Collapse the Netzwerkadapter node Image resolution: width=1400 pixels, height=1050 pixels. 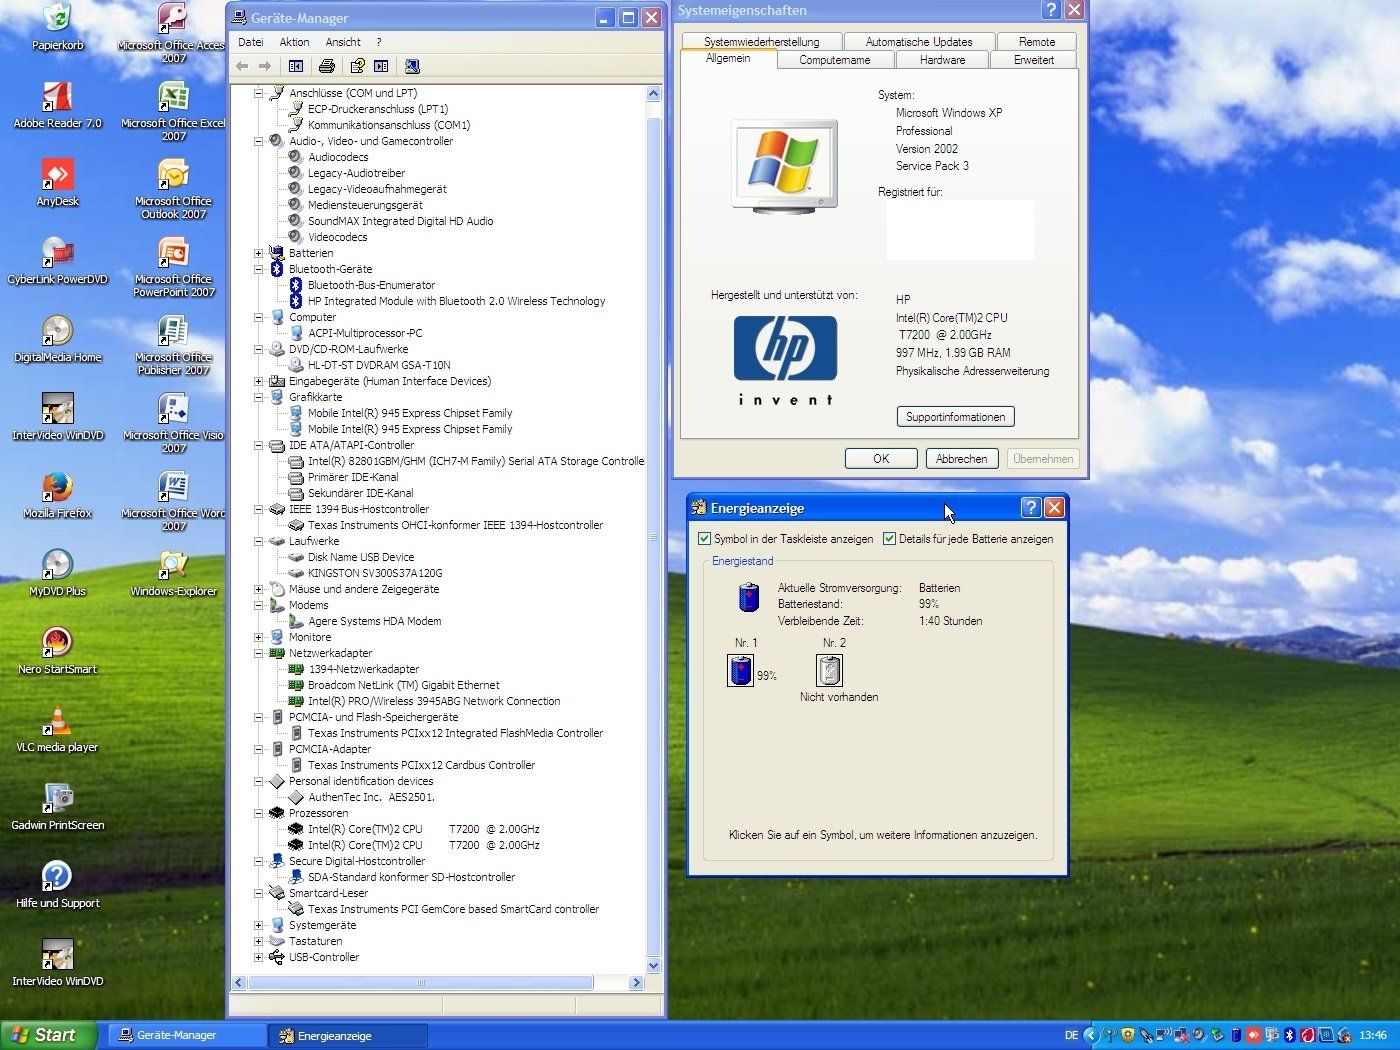pos(258,653)
